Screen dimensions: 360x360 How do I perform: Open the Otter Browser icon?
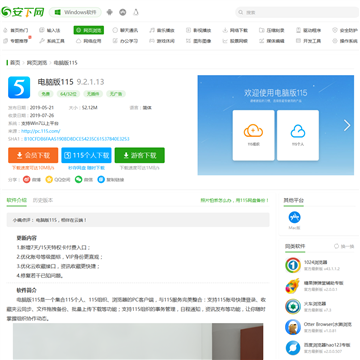293,327
